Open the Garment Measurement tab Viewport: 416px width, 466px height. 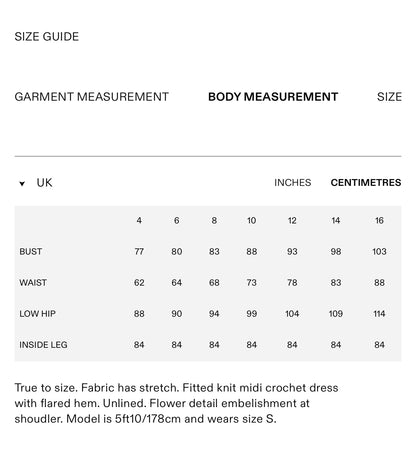click(92, 97)
